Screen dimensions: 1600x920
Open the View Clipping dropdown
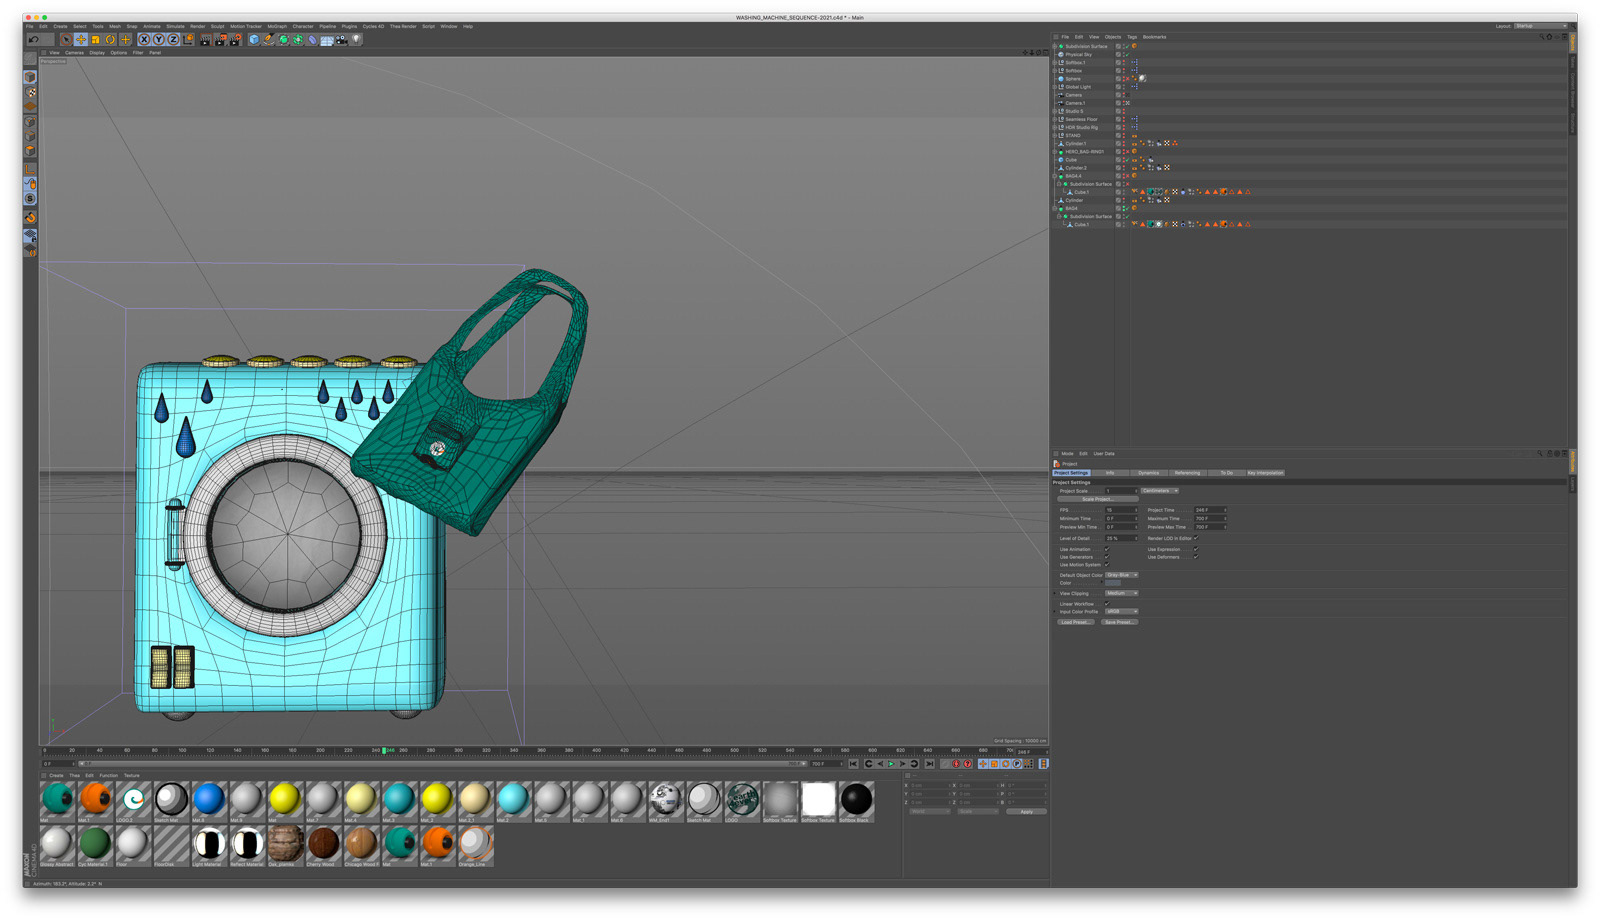click(1121, 593)
